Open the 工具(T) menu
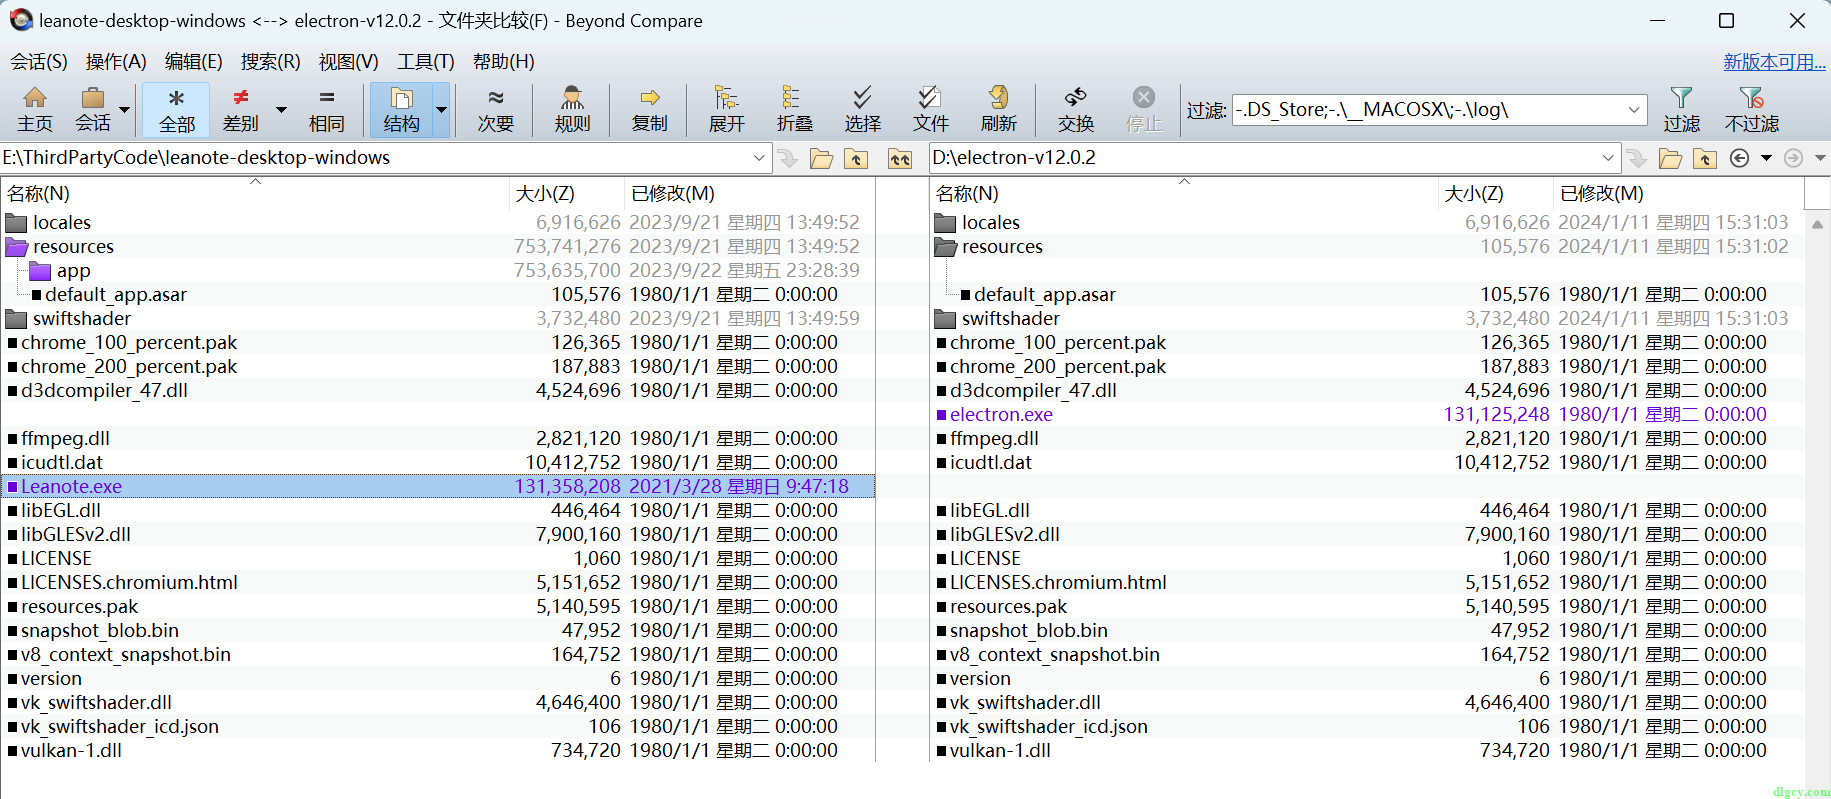 pyautogui.click(x=426, y=62)
